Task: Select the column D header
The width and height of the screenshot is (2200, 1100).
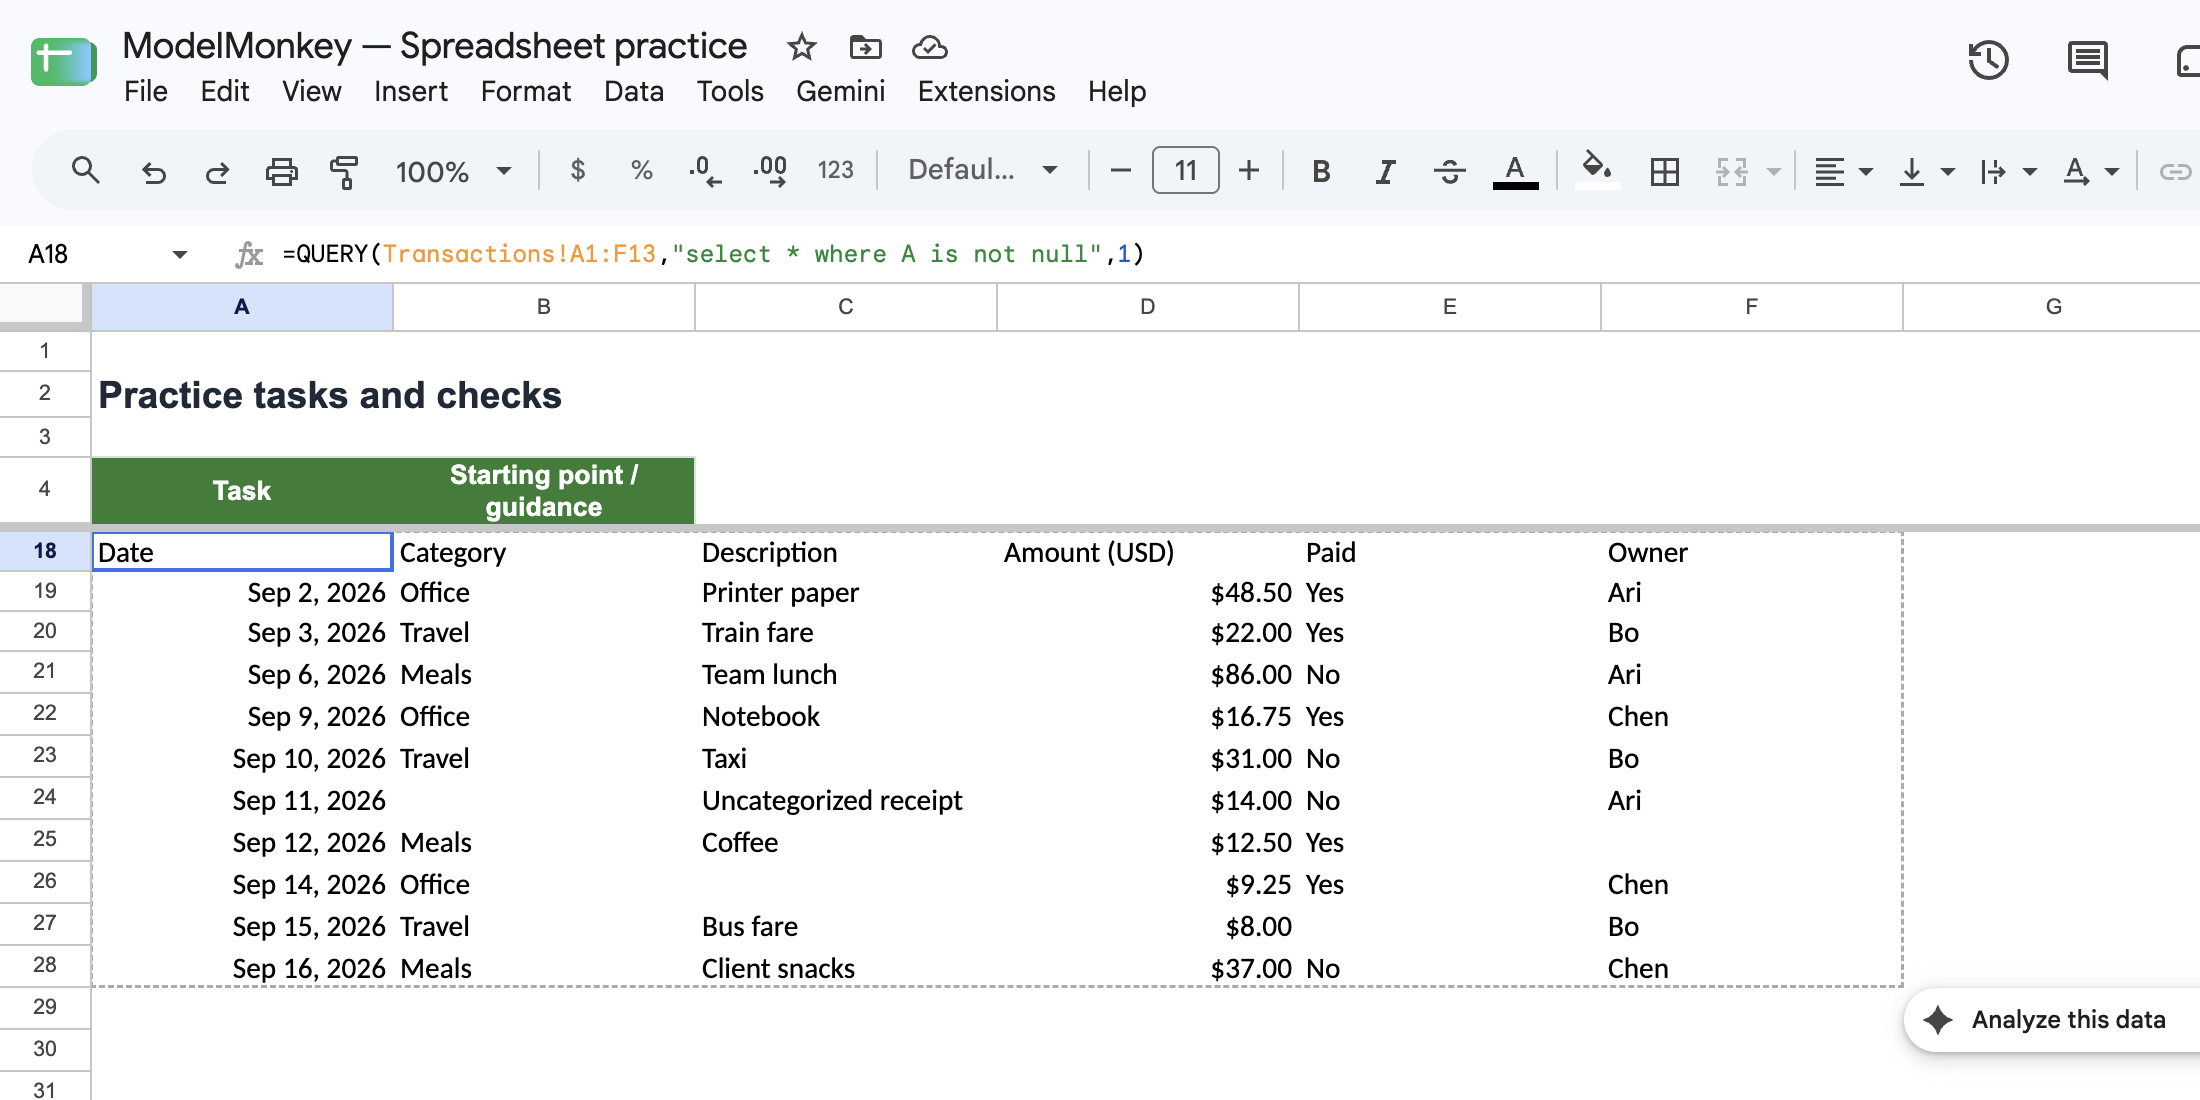Action: coord(1147,307)
